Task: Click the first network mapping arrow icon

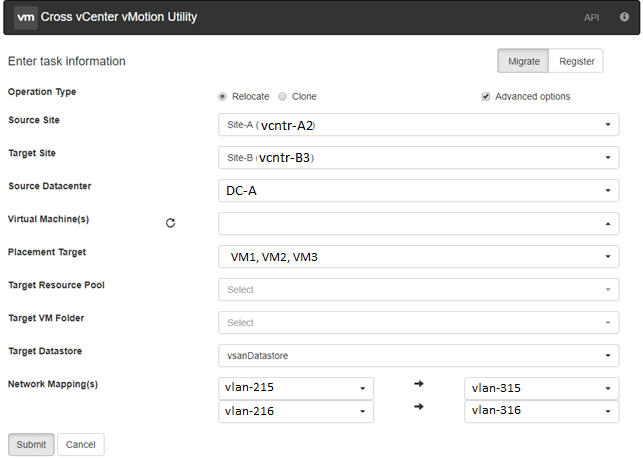Action: [419, 384]
